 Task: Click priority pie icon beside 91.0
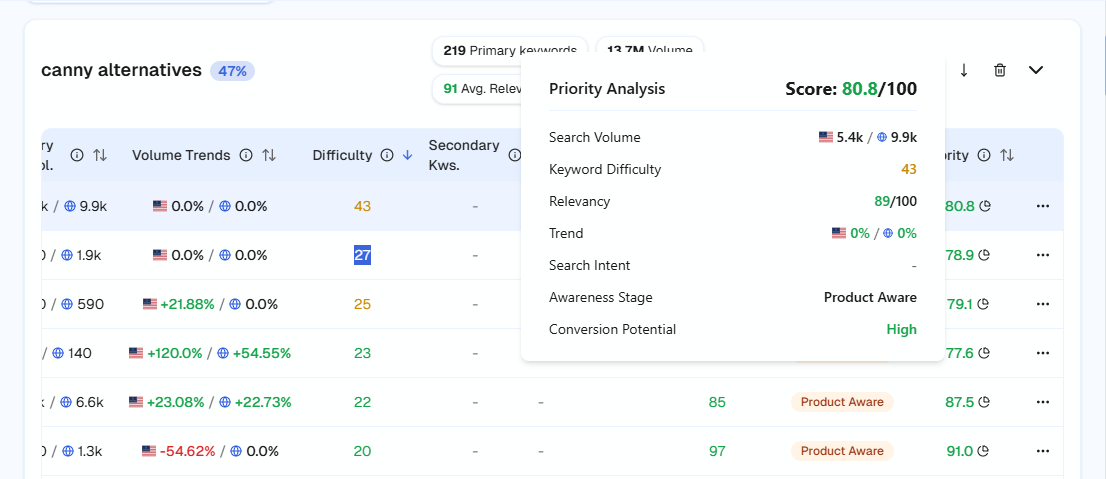pos(985,451)
